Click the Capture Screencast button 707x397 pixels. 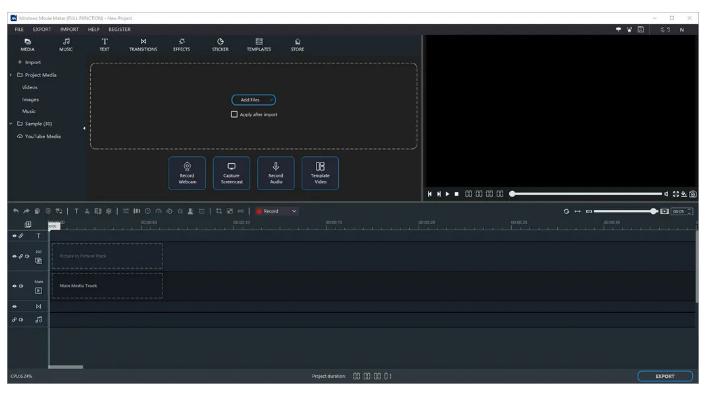point(231,173)
